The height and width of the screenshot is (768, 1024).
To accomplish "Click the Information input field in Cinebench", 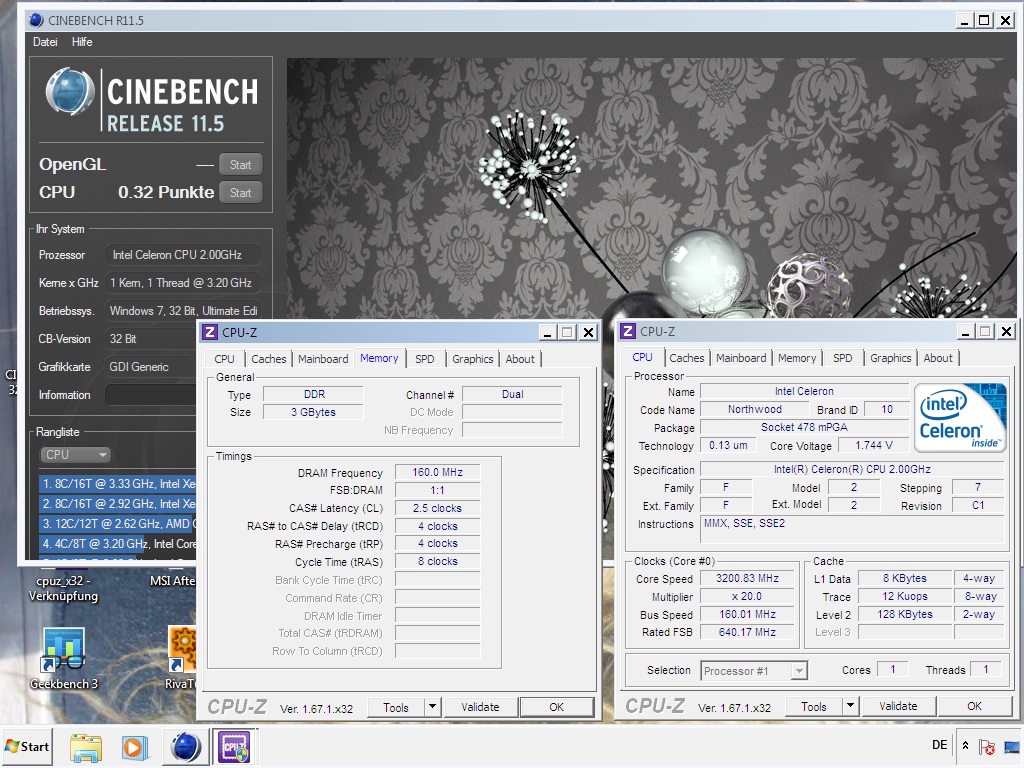I will (151, 395).
